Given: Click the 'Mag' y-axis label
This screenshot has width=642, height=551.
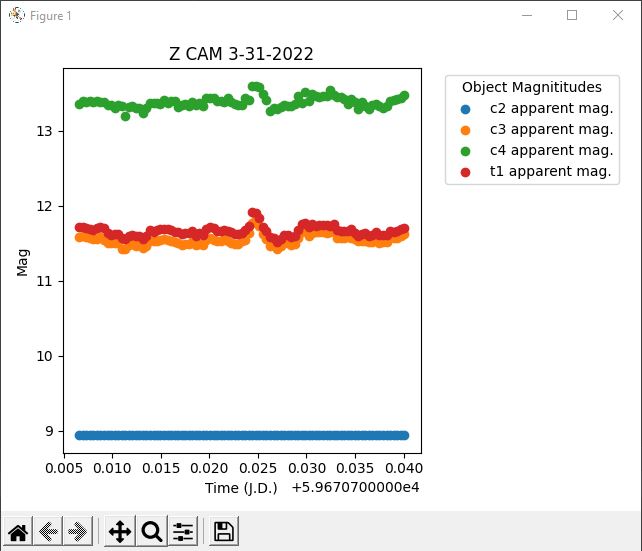Looking at the screenshot, I should pyautogui.click(x=23, y=262).
